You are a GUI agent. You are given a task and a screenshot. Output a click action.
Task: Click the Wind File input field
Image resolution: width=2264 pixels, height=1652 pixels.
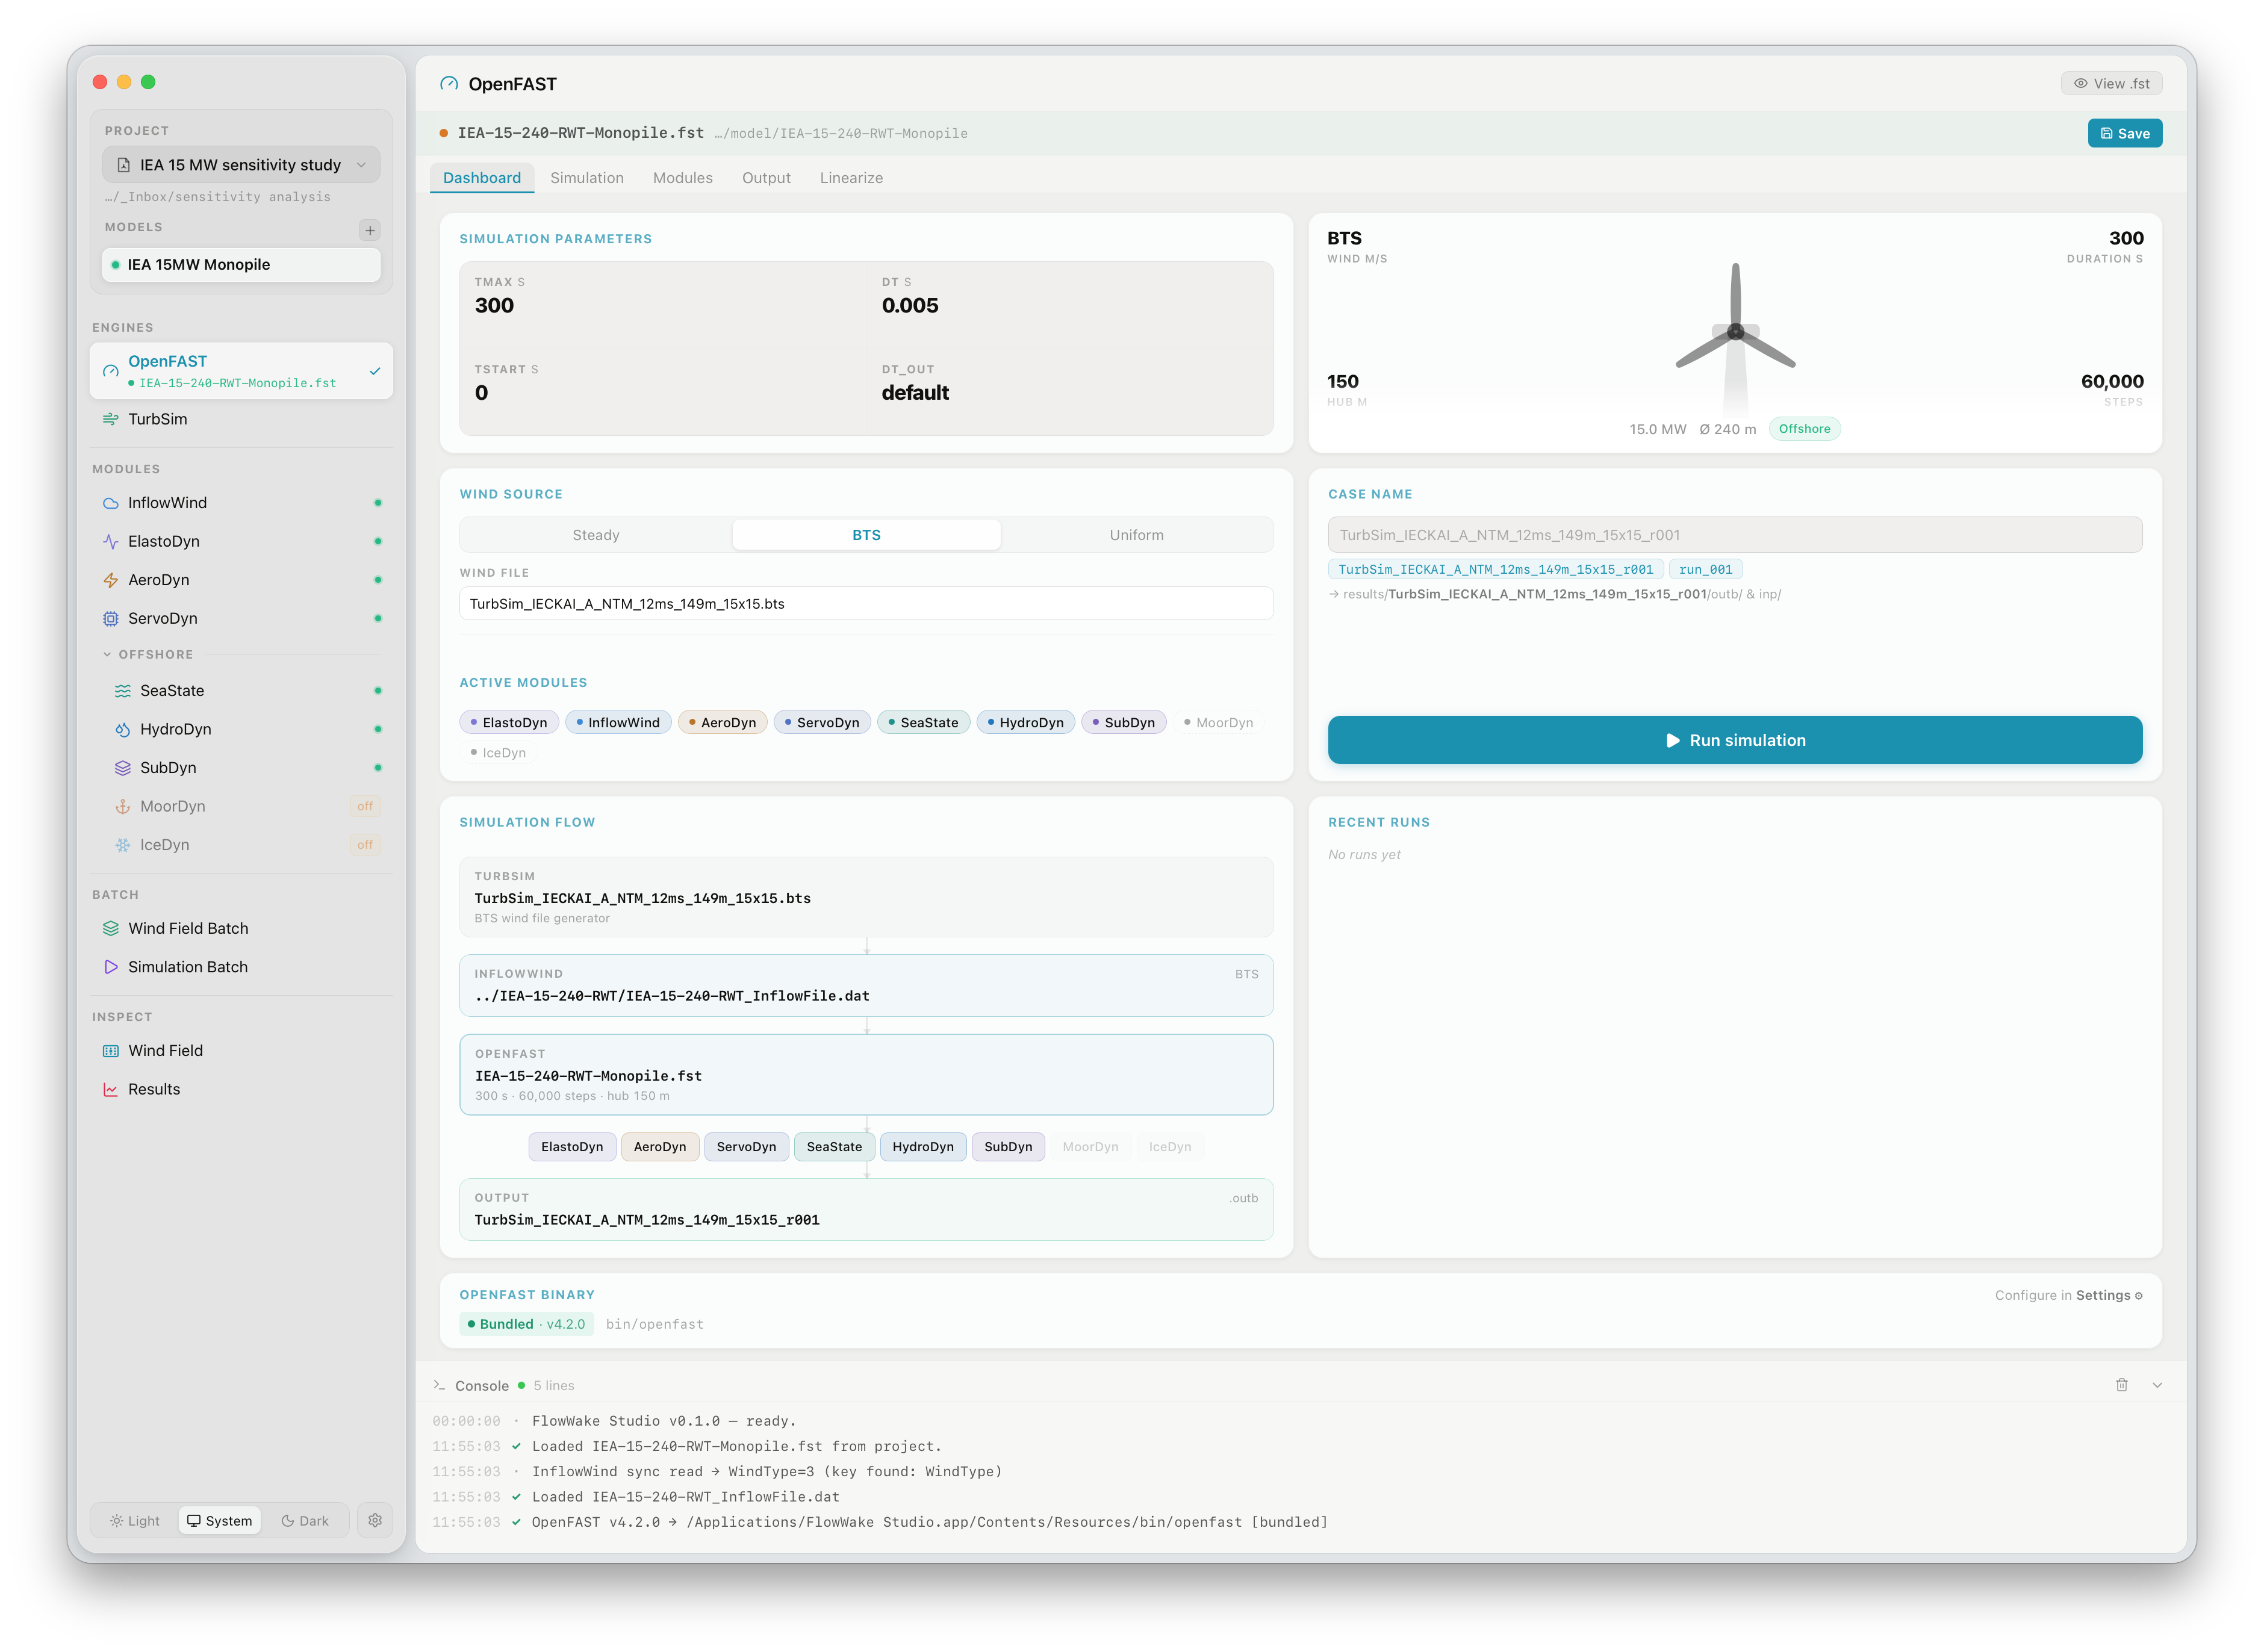(866, 604)
